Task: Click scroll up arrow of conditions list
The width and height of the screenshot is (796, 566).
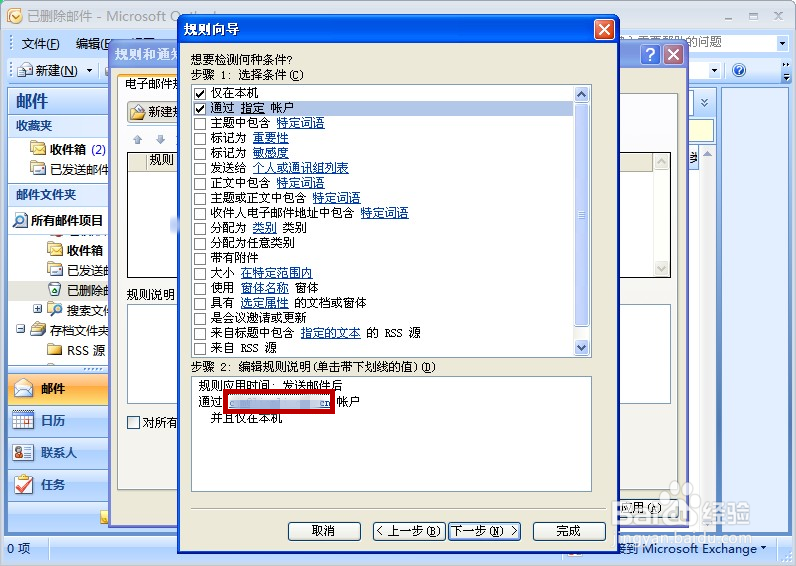Action: [581, 94]
